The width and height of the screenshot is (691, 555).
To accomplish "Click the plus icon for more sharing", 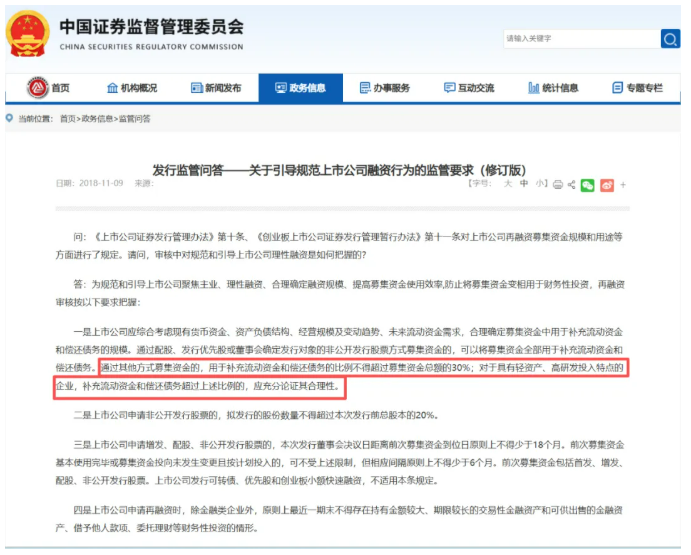I will (623, 185).
